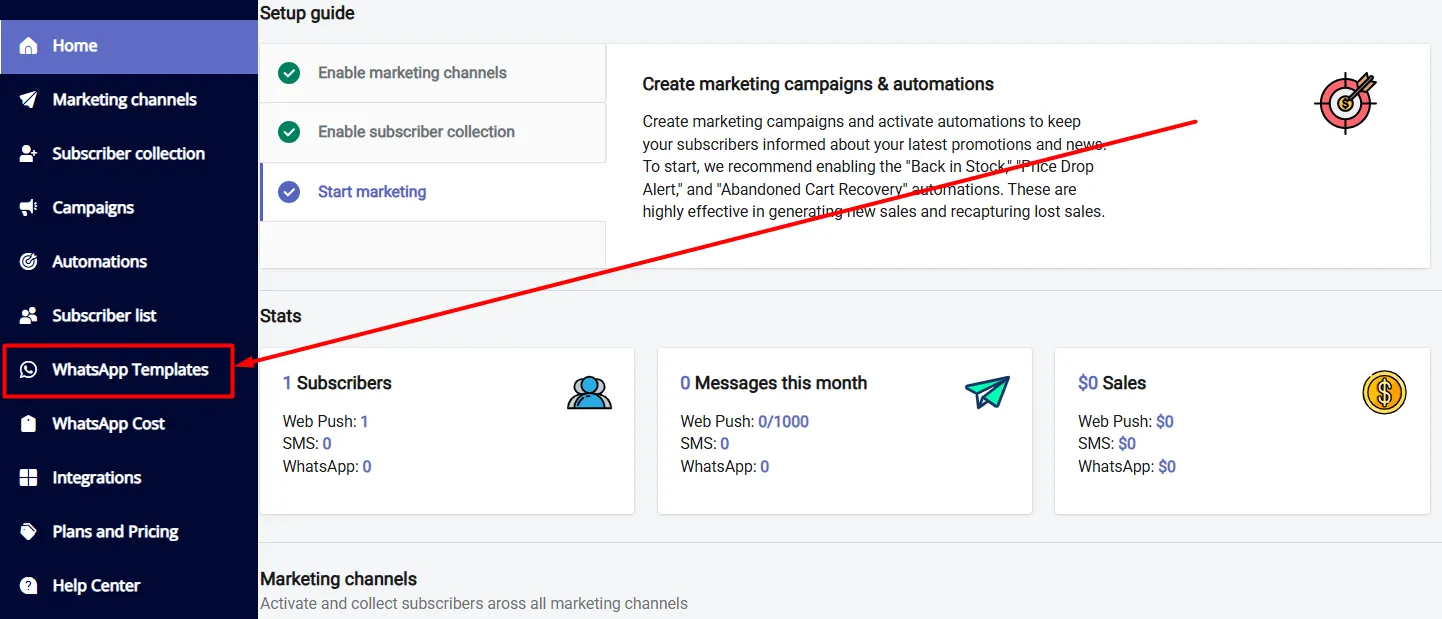
Task: Select the Enable subscriber collection step
Action: (433, 132)
